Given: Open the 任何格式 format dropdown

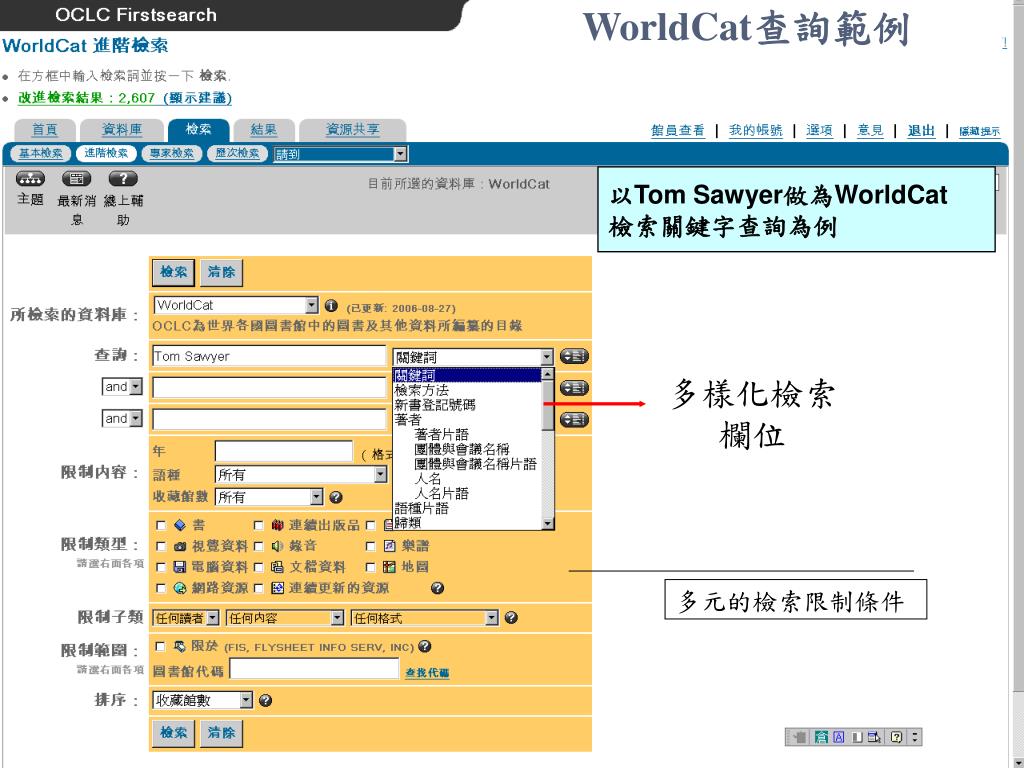Looking at the screenshot, I should click(x=424, y=618).
